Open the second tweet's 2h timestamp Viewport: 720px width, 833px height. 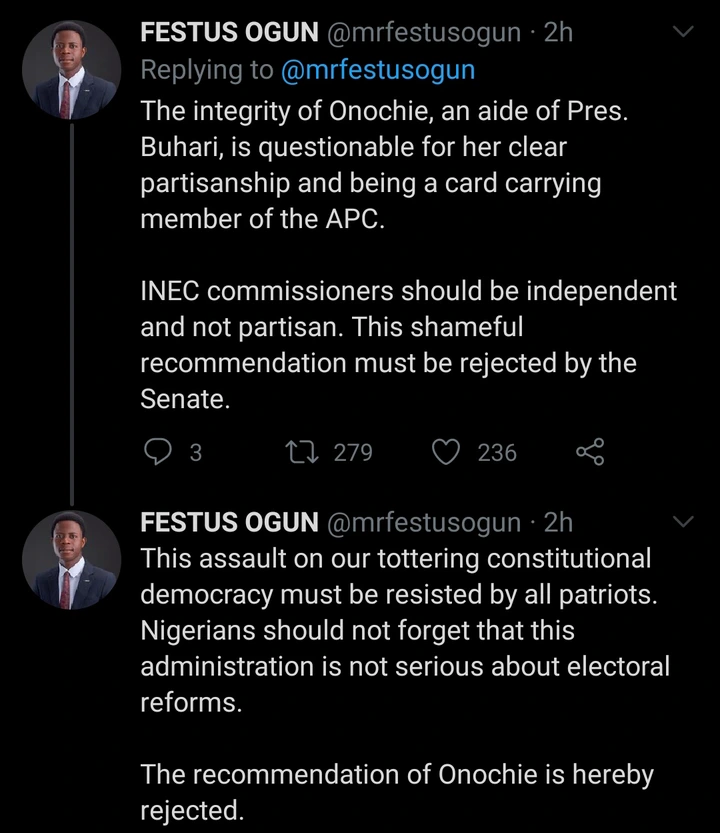(559, 522)
